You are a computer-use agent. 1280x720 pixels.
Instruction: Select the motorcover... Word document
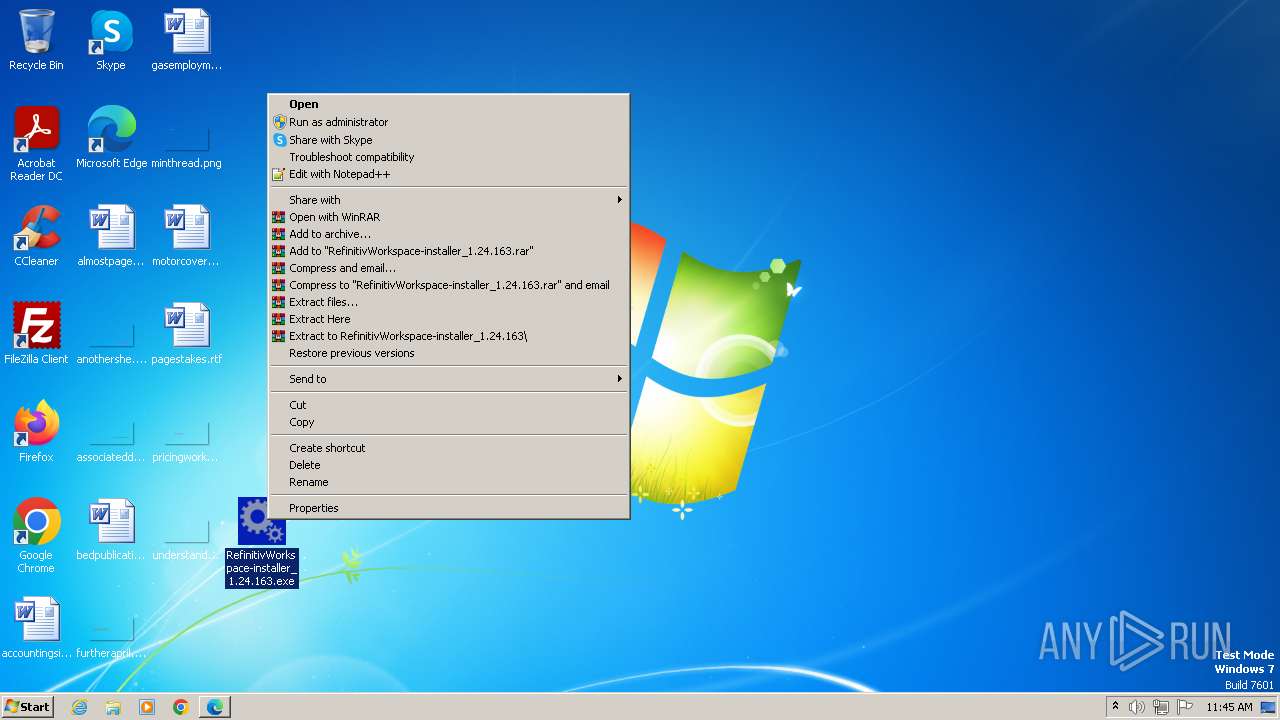click(186, 235)
